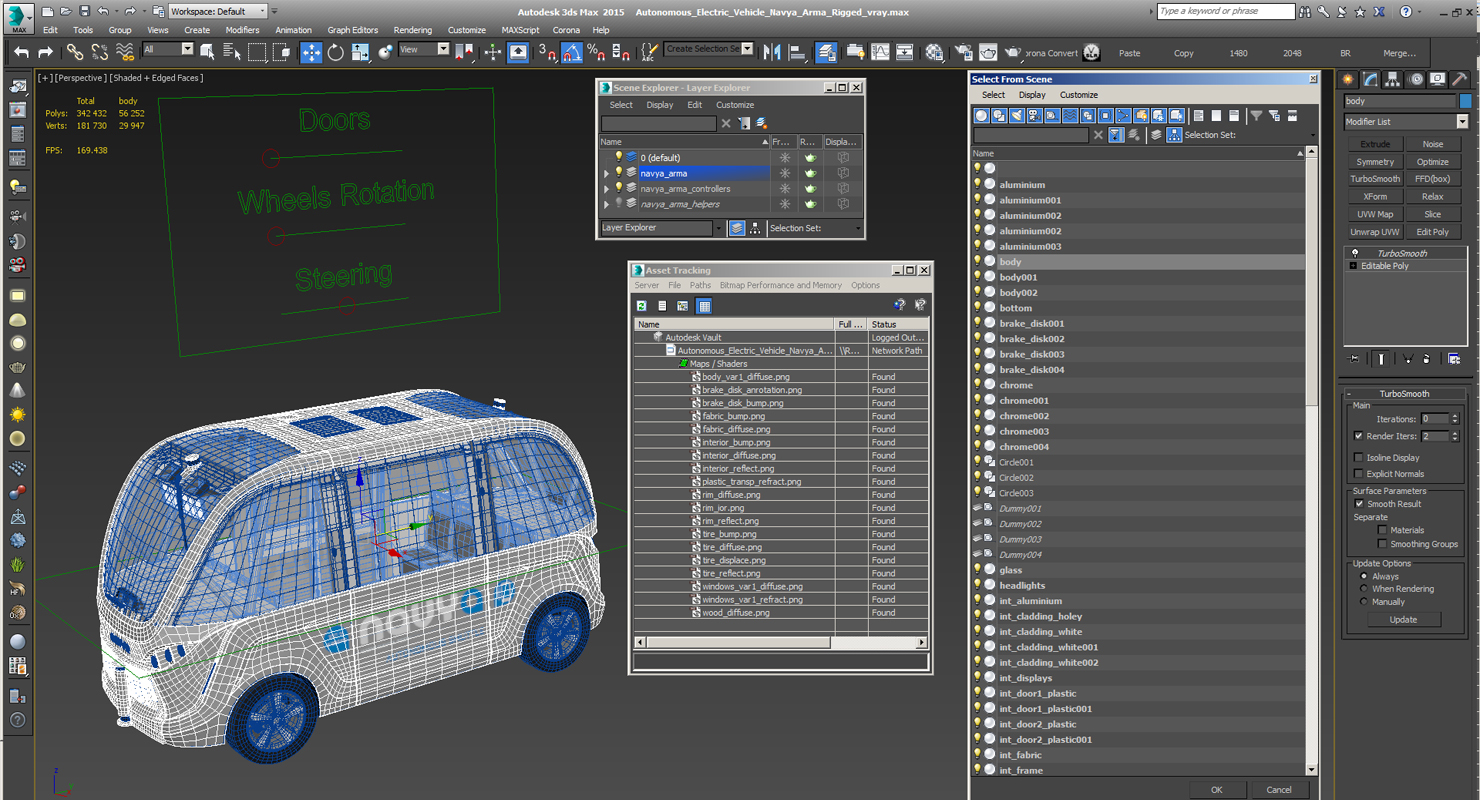Activate the Select and Rotate tool
The width and height of the screenshot is (1480, 800).
click(336, 52)
